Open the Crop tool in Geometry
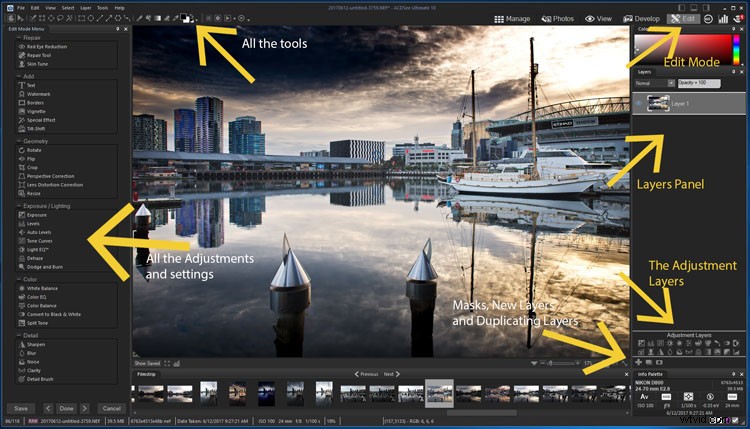The height and width of the screenshot is (429, 750). 28,167
